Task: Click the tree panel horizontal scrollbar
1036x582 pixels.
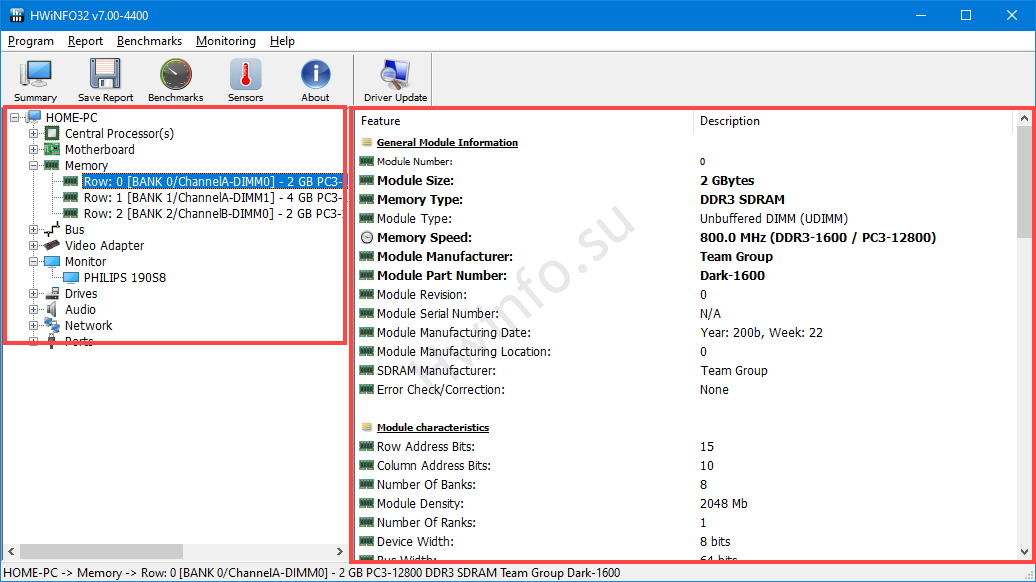Action: 100,552
